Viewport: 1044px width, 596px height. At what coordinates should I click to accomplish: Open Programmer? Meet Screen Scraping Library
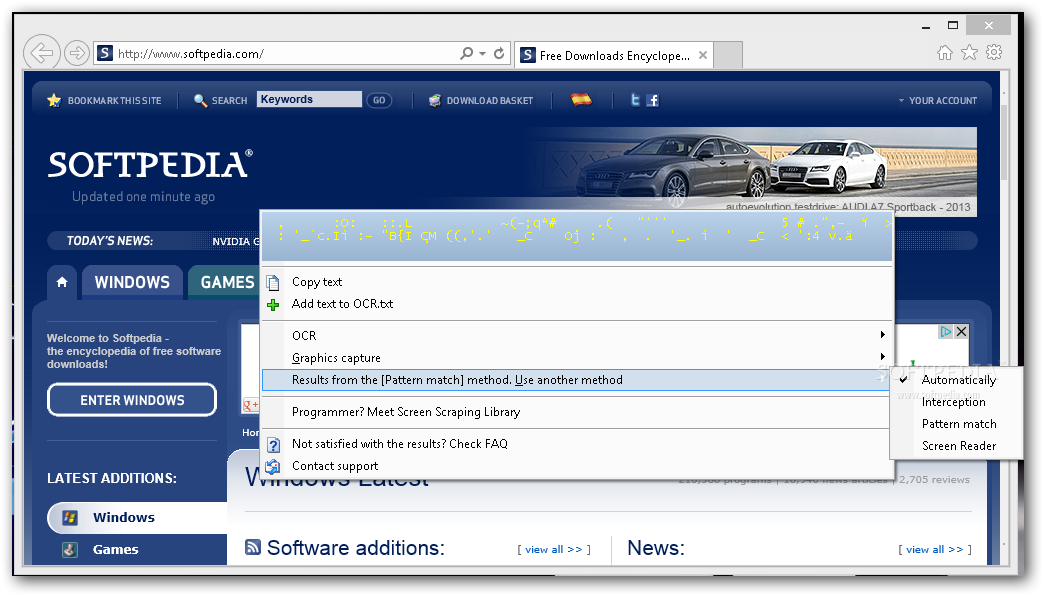point(577,412)
